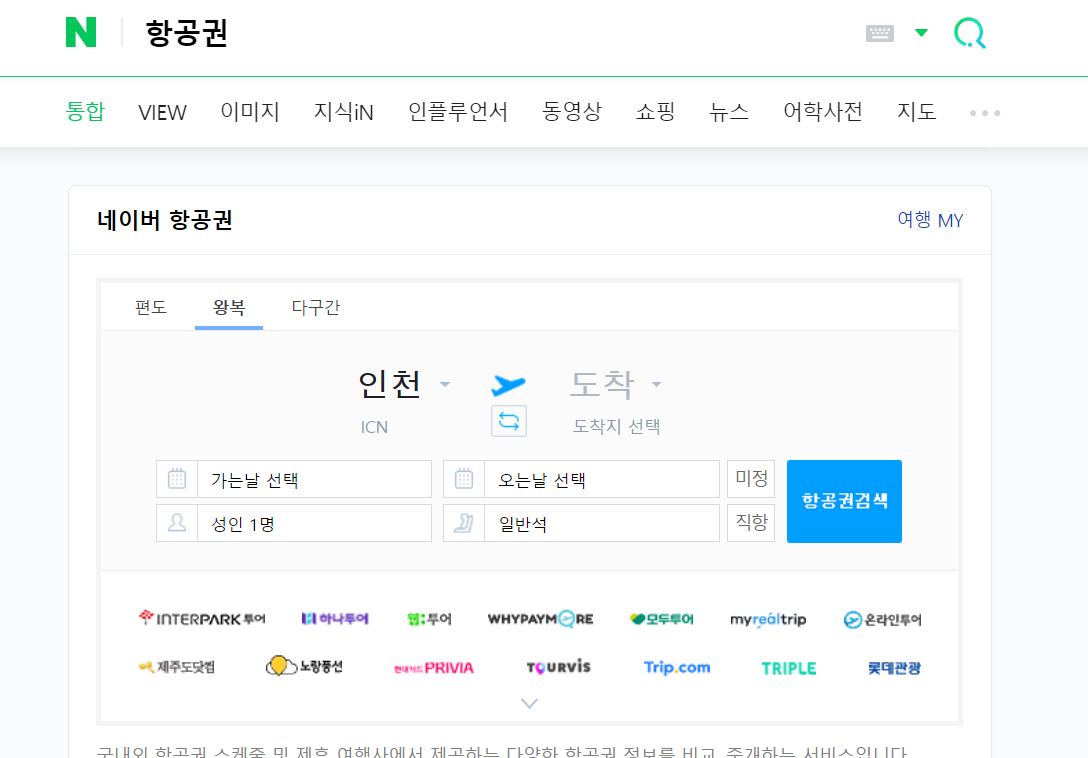Open the 이미지 tab
The image size is (1088, 758).
tap(250, 111)
